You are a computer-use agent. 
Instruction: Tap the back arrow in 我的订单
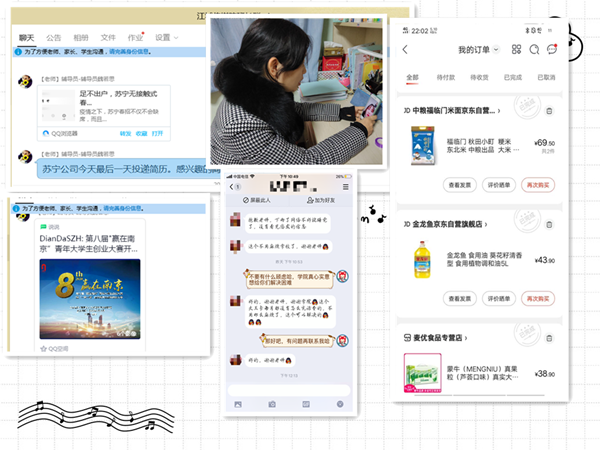coord(405,49)
